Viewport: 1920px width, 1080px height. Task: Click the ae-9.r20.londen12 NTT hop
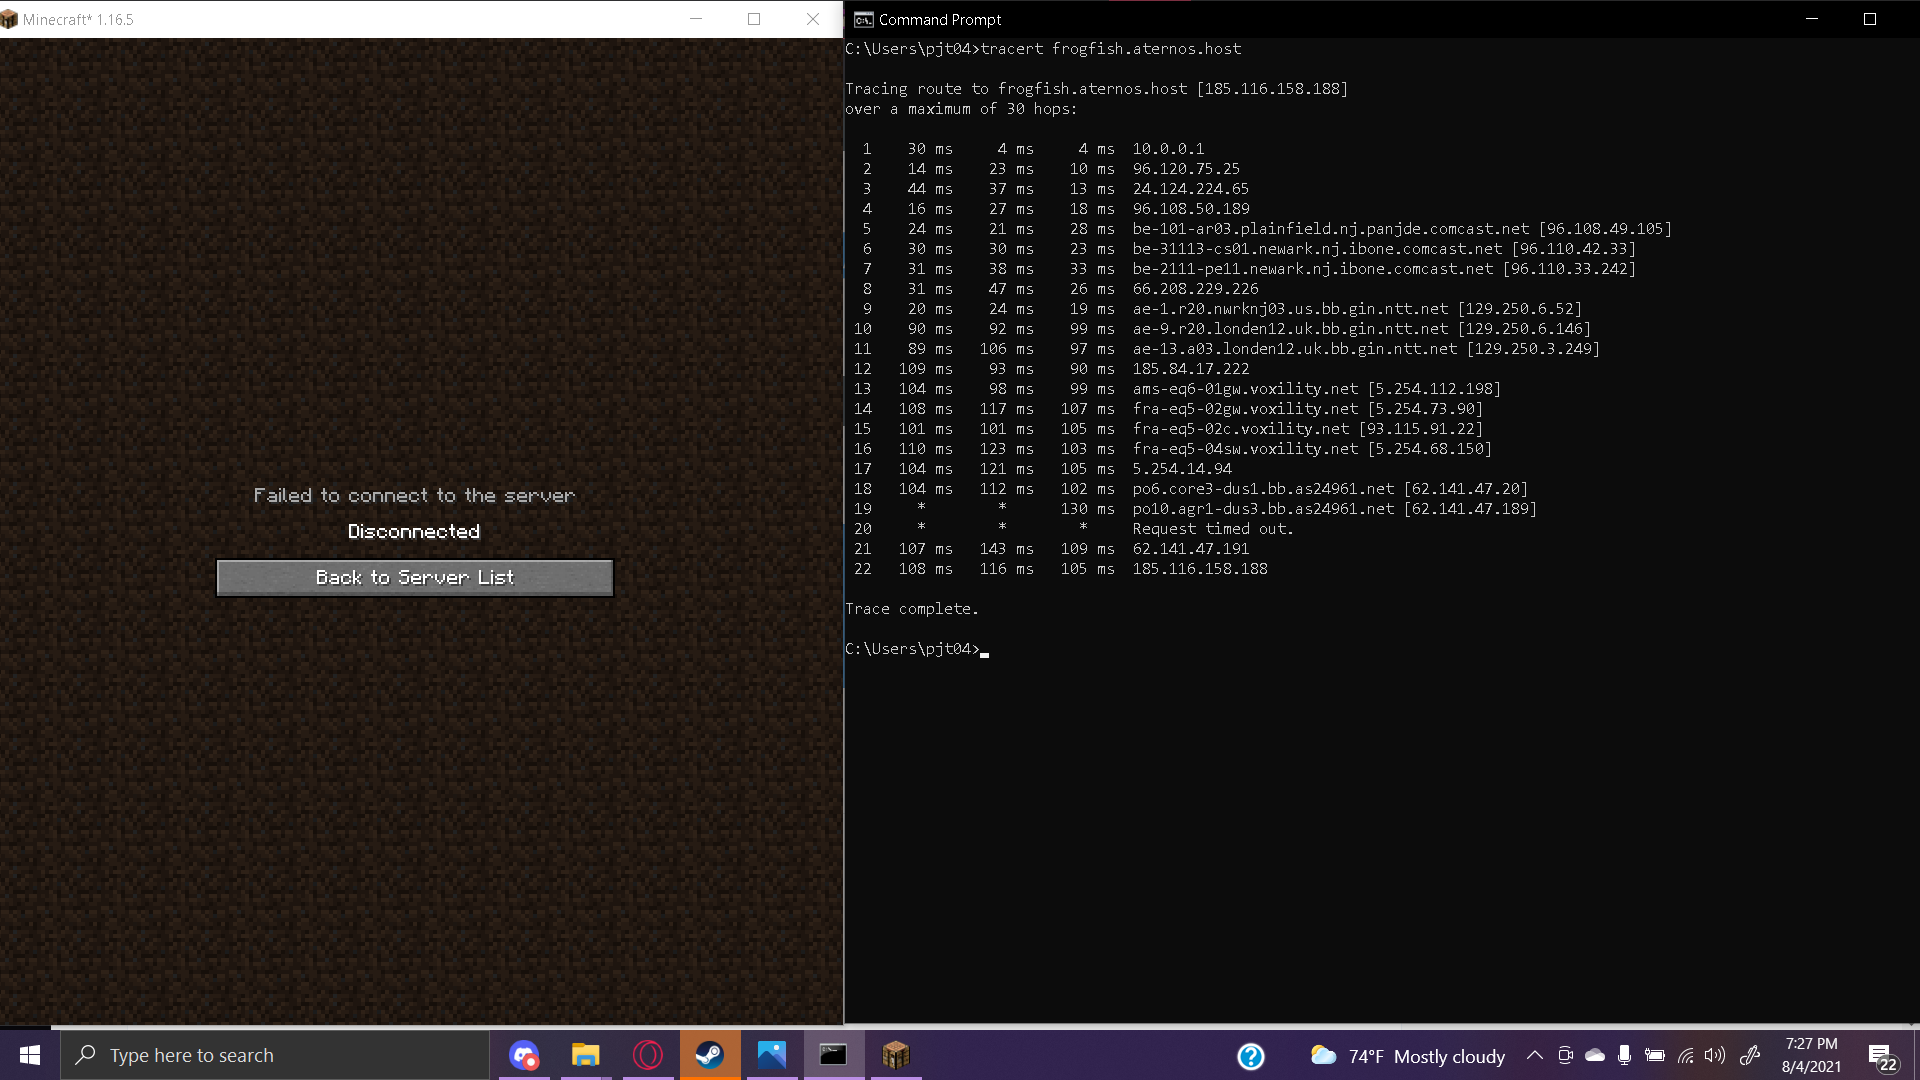coord(1361,328)
